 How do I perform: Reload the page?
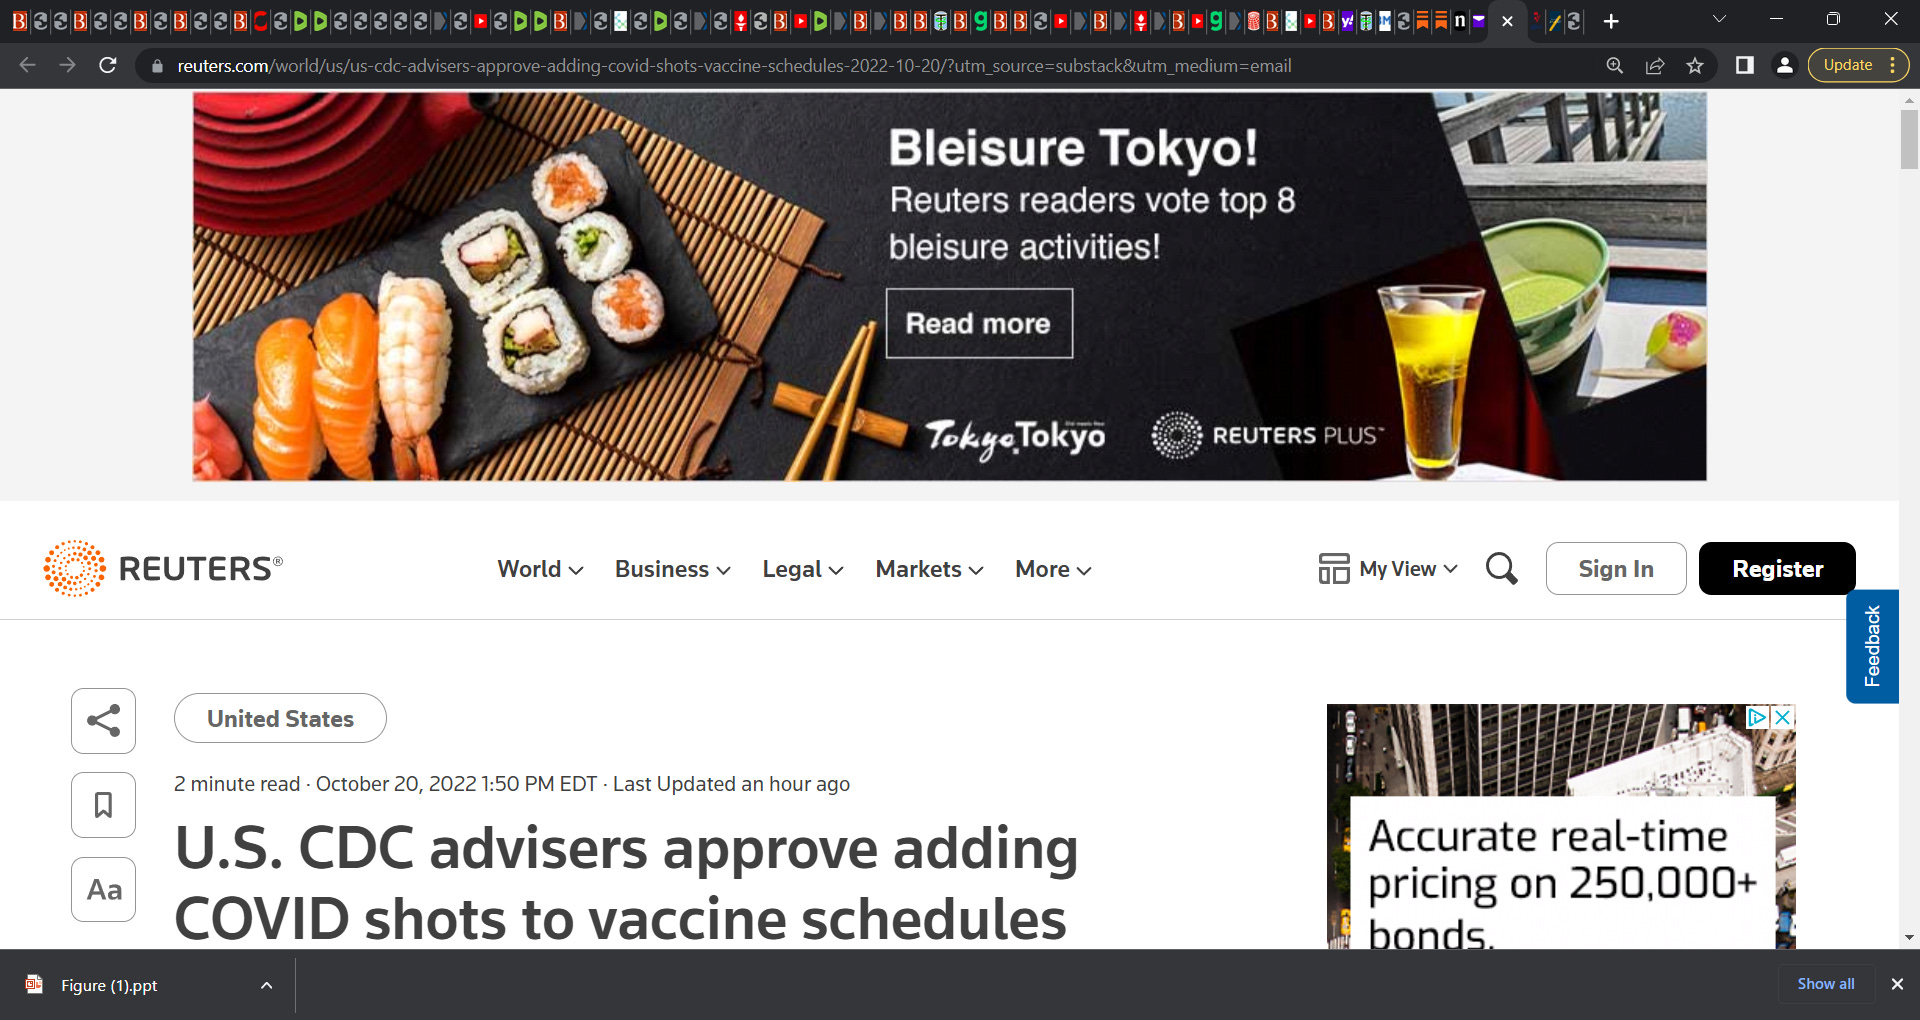(108, 66)
